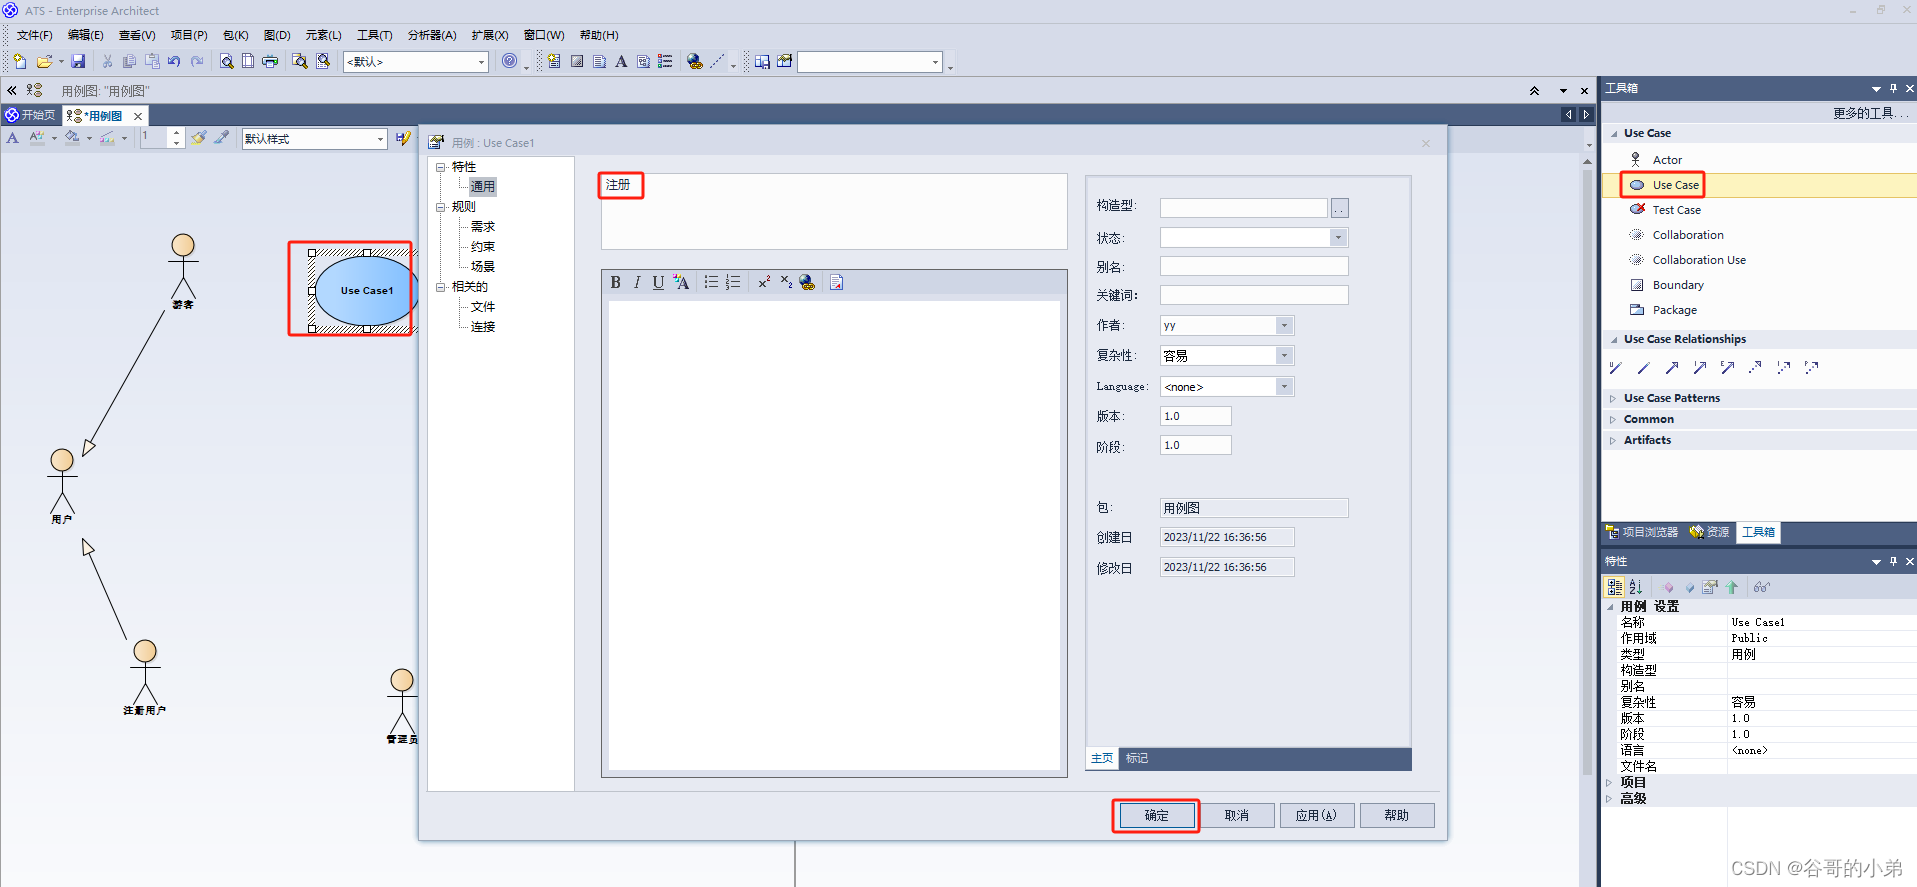Screen dimensions: 1917x887
Task: Open the 复杂性 dropdown
Action: [1284, 356]
